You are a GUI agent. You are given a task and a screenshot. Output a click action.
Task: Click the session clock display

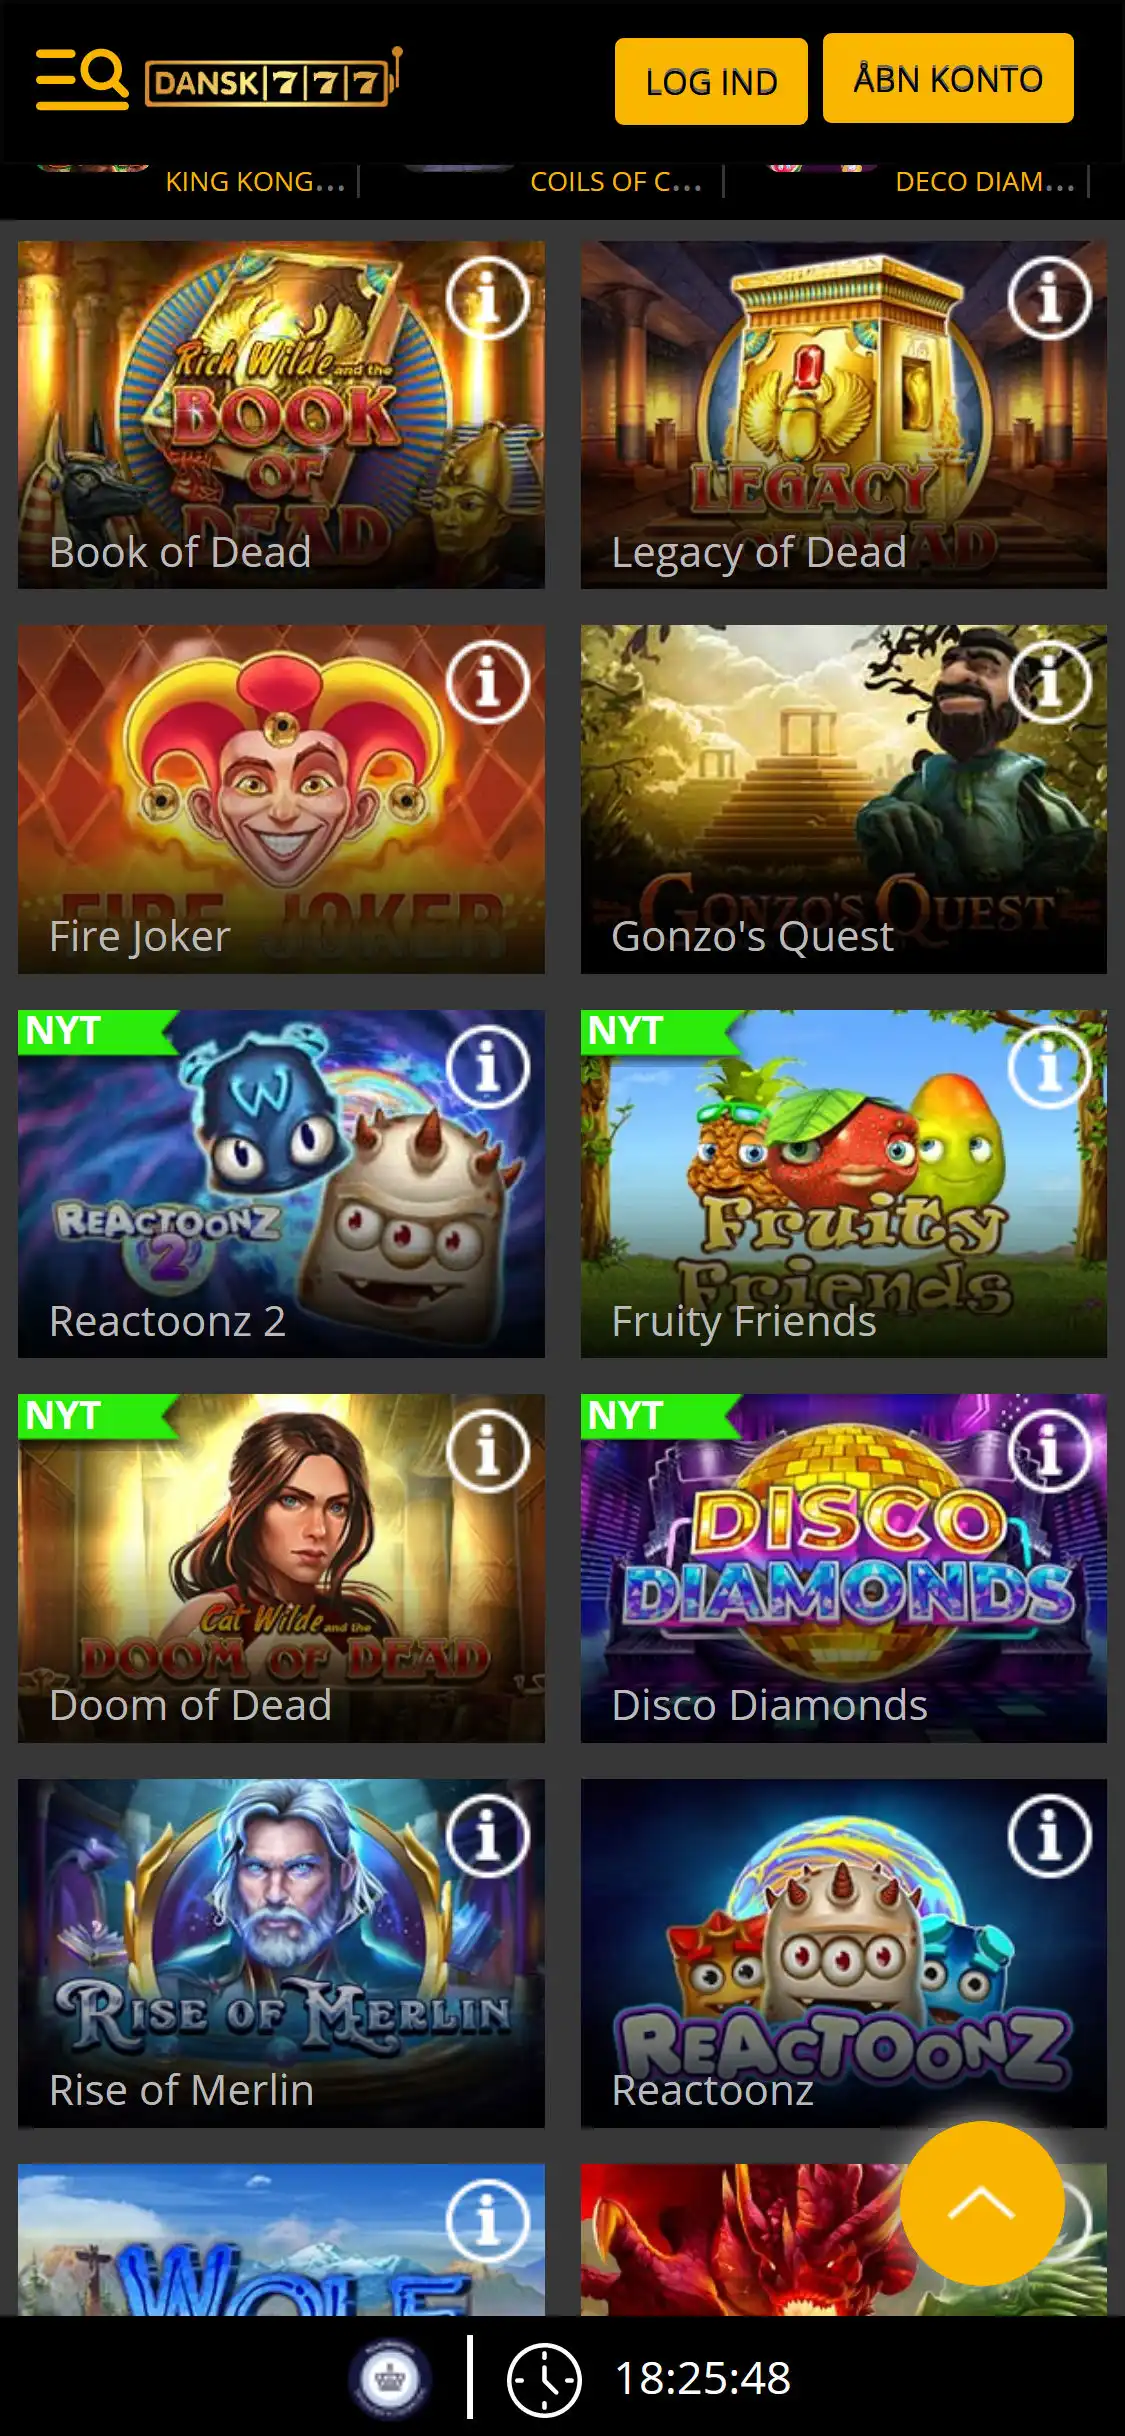(x=650, y=2379)
